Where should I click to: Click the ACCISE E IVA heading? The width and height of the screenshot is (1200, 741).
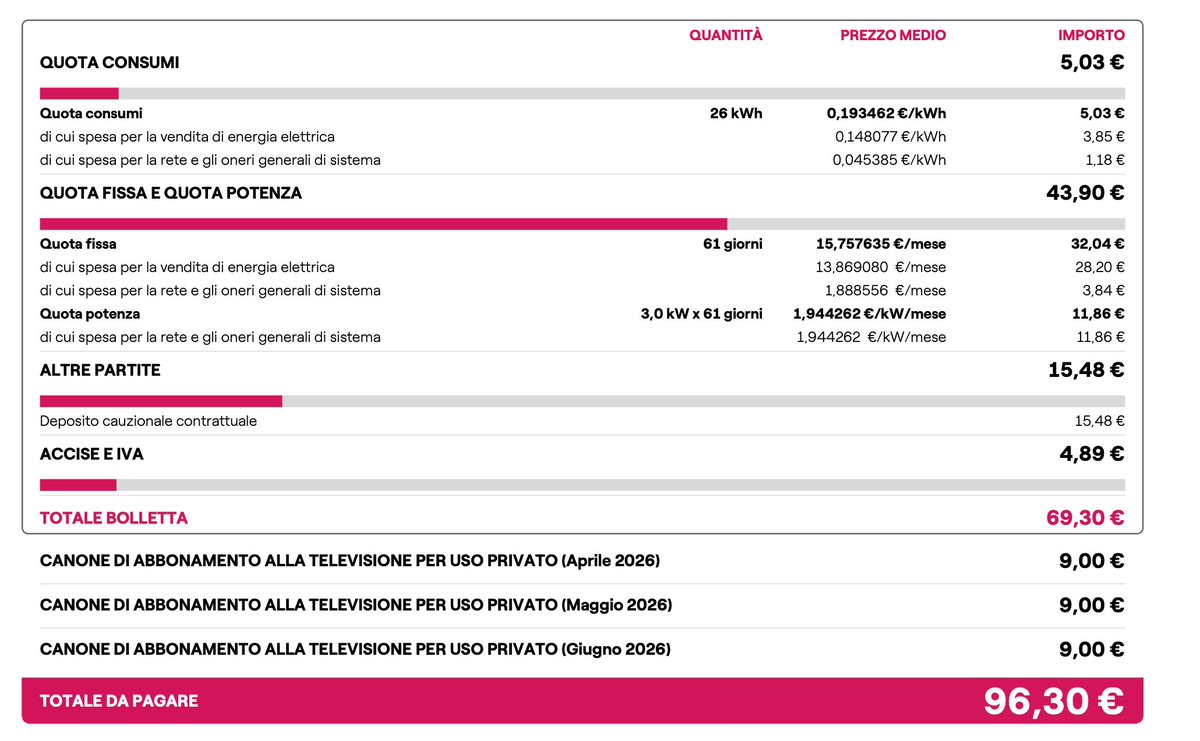click(x=92, y=454)
